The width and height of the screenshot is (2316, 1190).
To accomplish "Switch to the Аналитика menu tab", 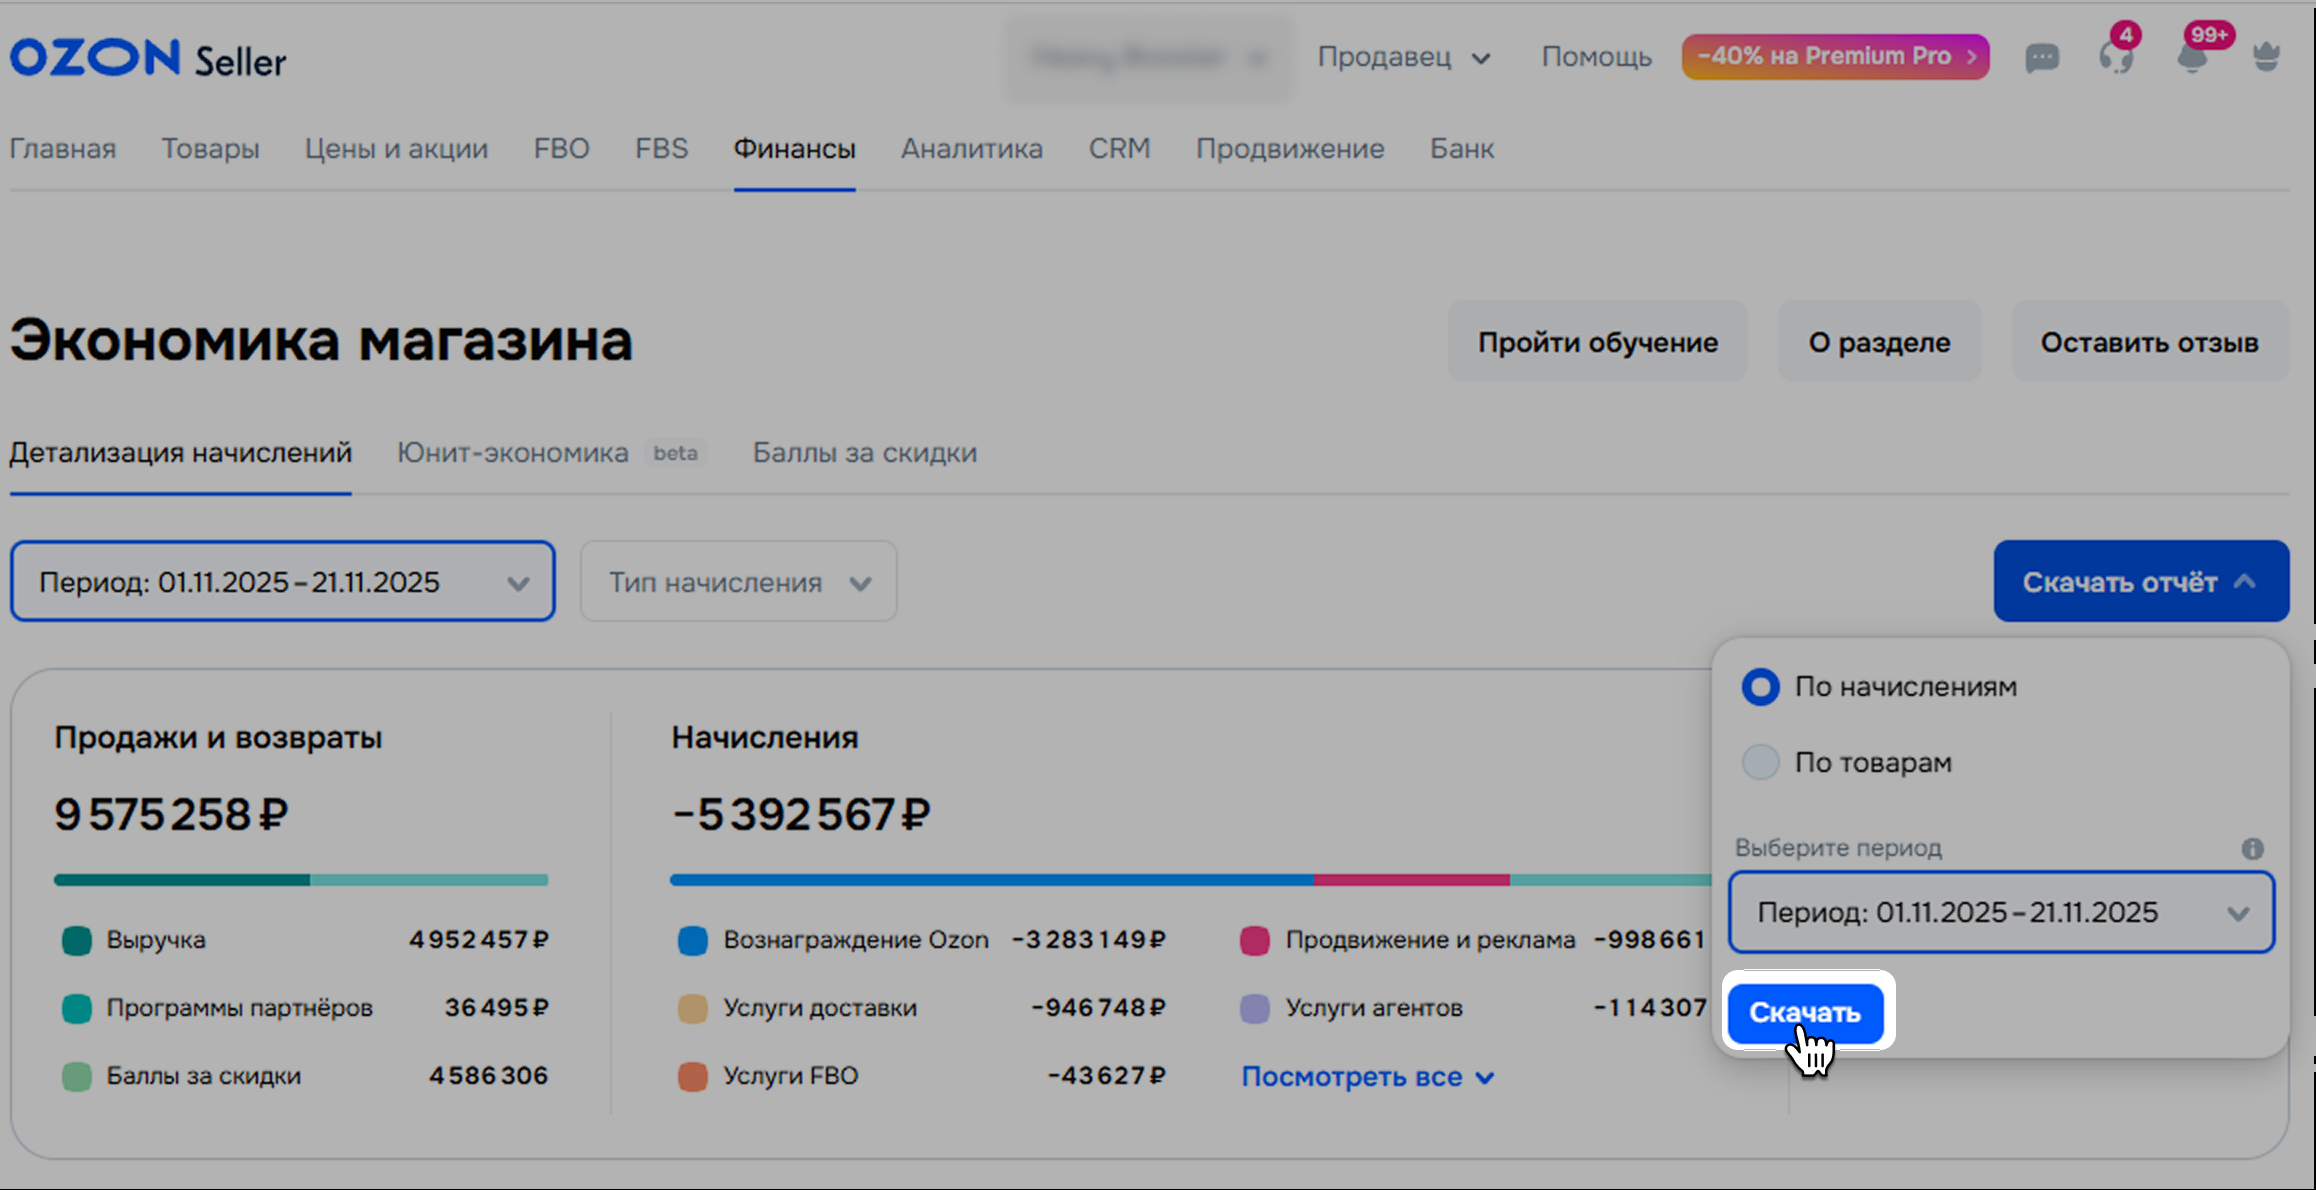I will pos(971,149).
